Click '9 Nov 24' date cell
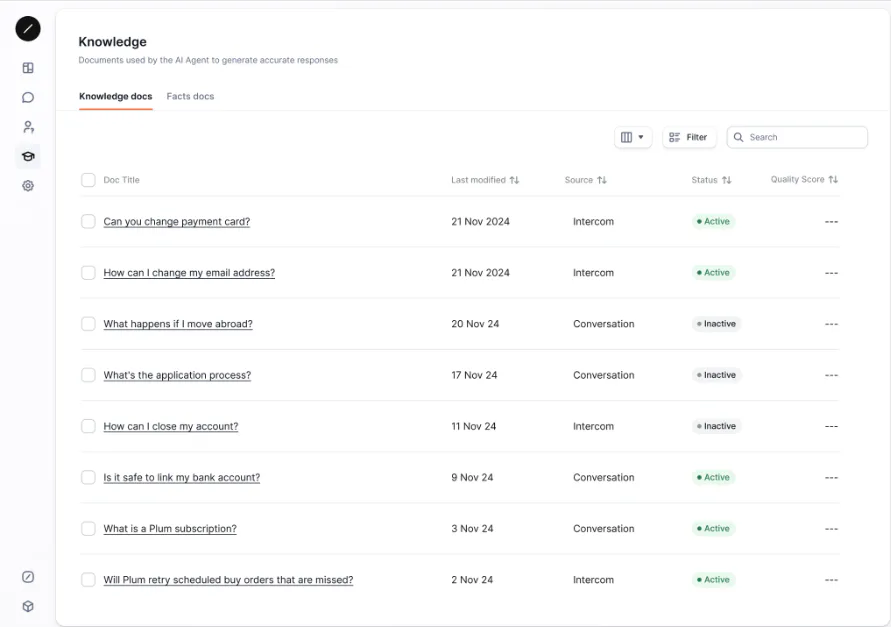891x627 pixels. 472,477
